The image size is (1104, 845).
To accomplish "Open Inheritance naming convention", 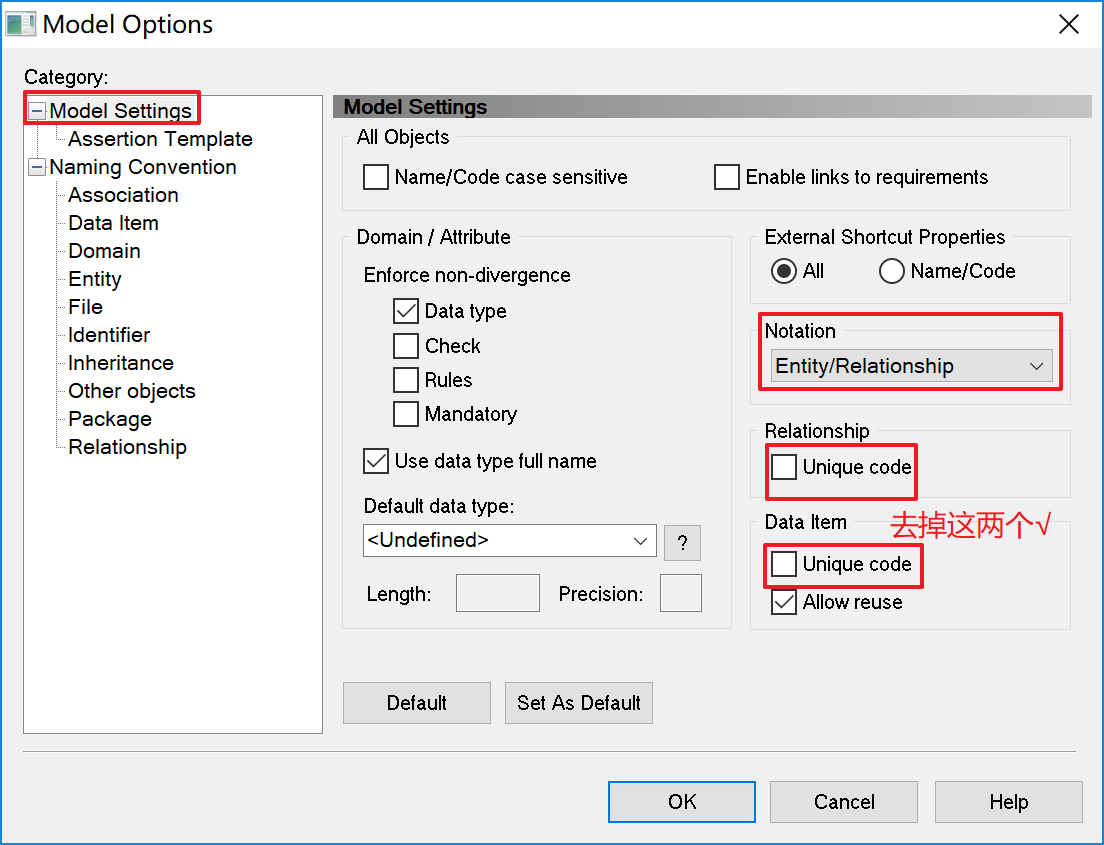I will click(x=121, y=363).
